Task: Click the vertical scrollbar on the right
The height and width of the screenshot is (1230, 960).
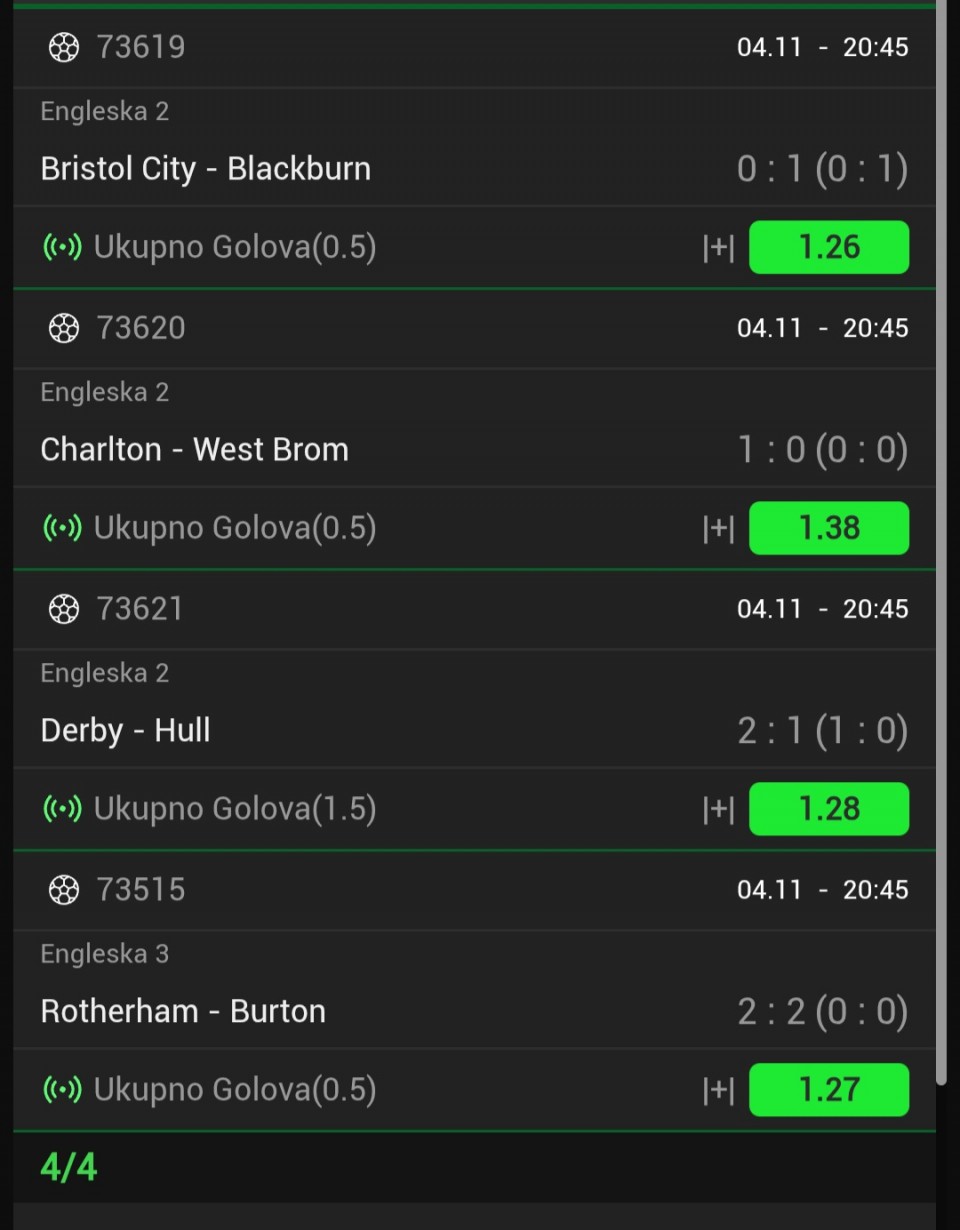Action: pyautogui.click(x=941, y=540)
